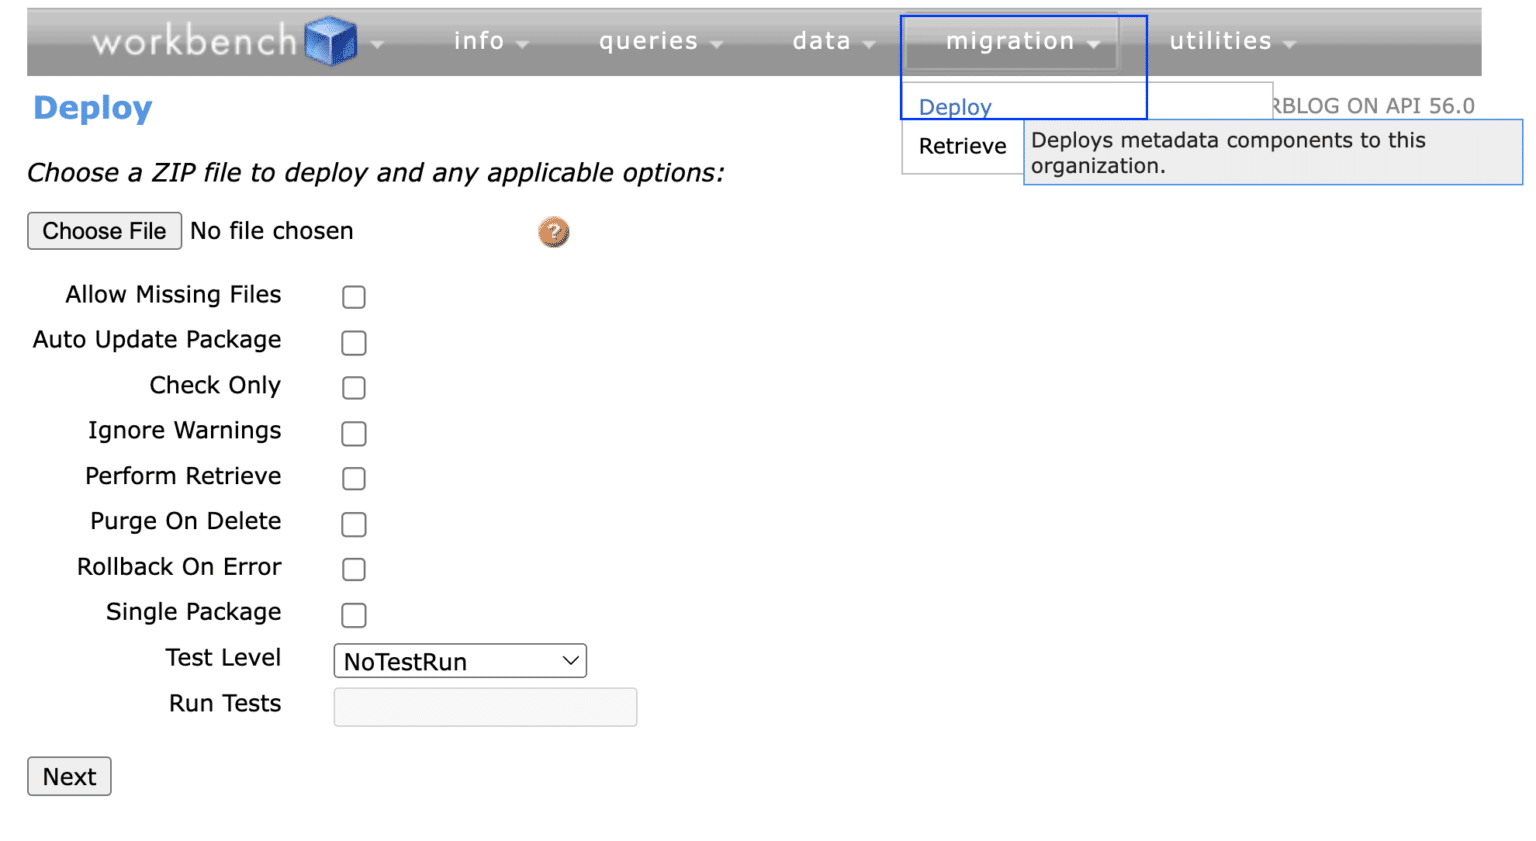Select Retrieve from the migration menu
Viewport: 1536px width, 841px height.
click(x=960, y=147)
